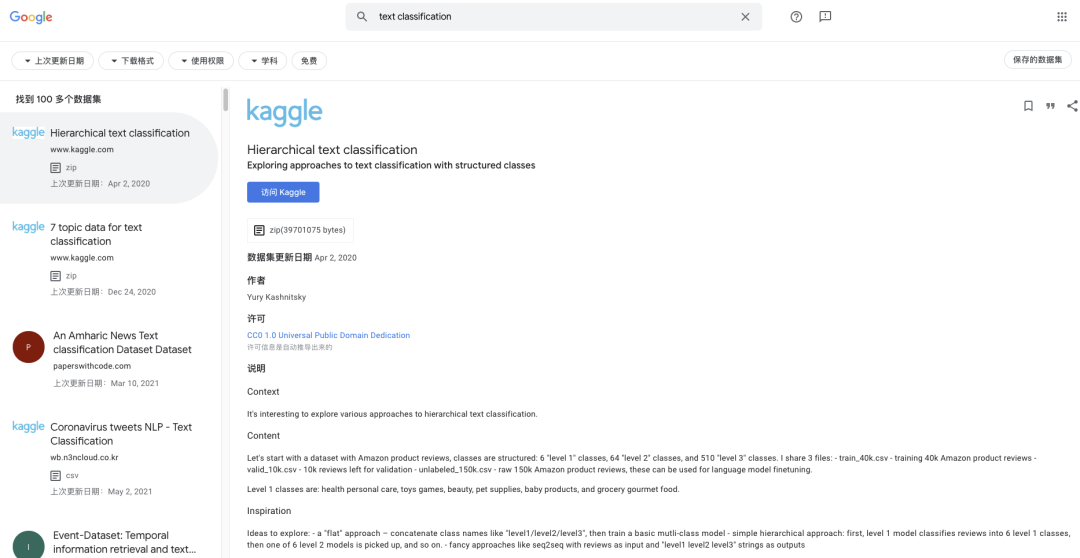Image resolution: width=1080 pixels, height=558 pixels.
Task: Bookmark this dataset with the save icon
Action: coord(1028,106)
